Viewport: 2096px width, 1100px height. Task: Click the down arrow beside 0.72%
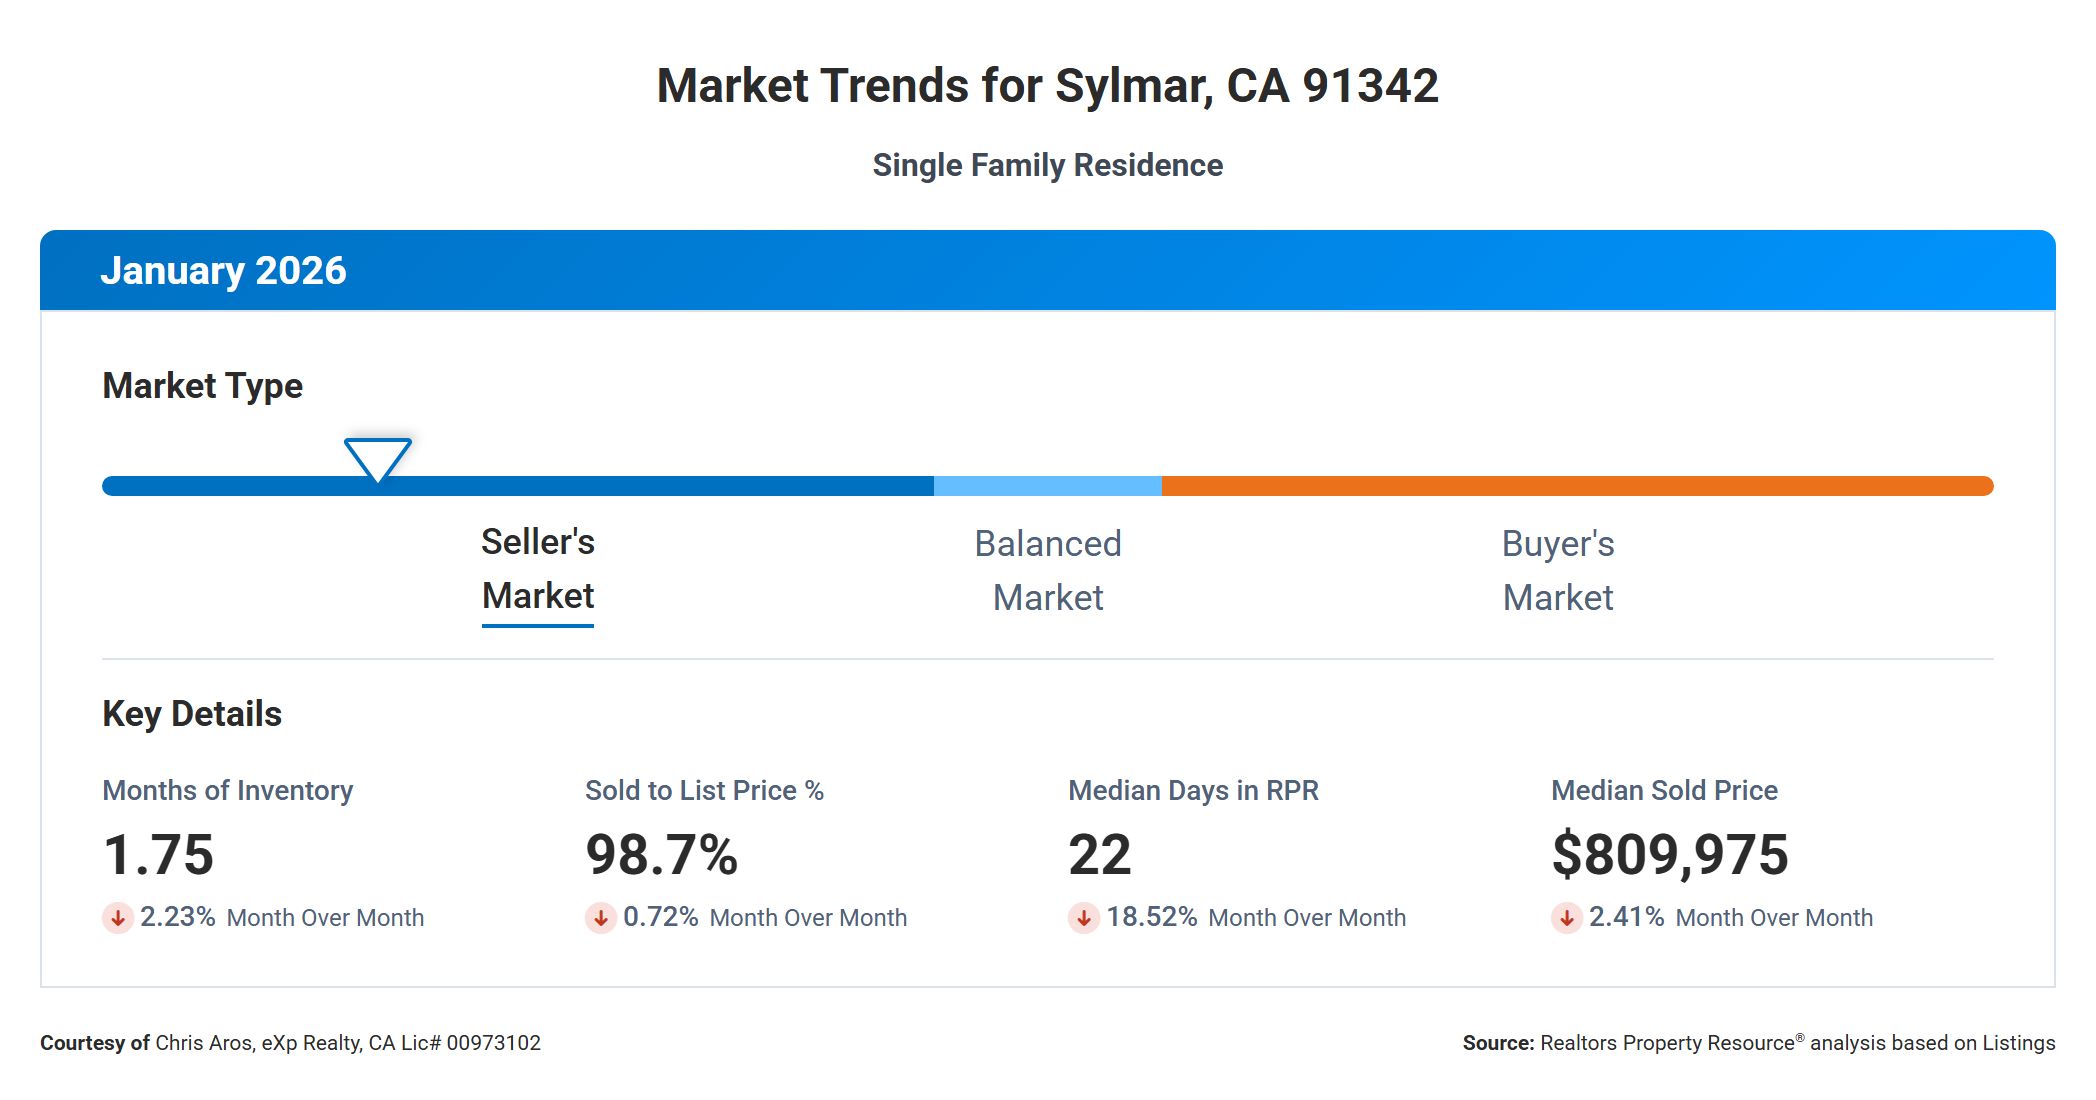[601, 917]
